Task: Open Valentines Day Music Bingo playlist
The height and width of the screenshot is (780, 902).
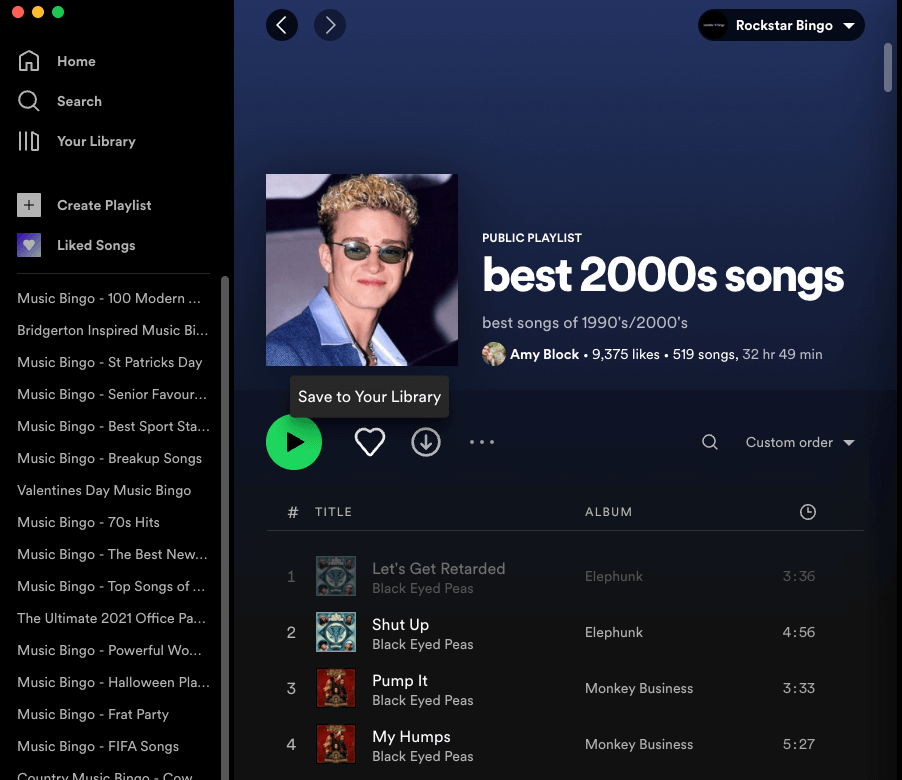Action: pyautogui.click(x=104, y=490)
